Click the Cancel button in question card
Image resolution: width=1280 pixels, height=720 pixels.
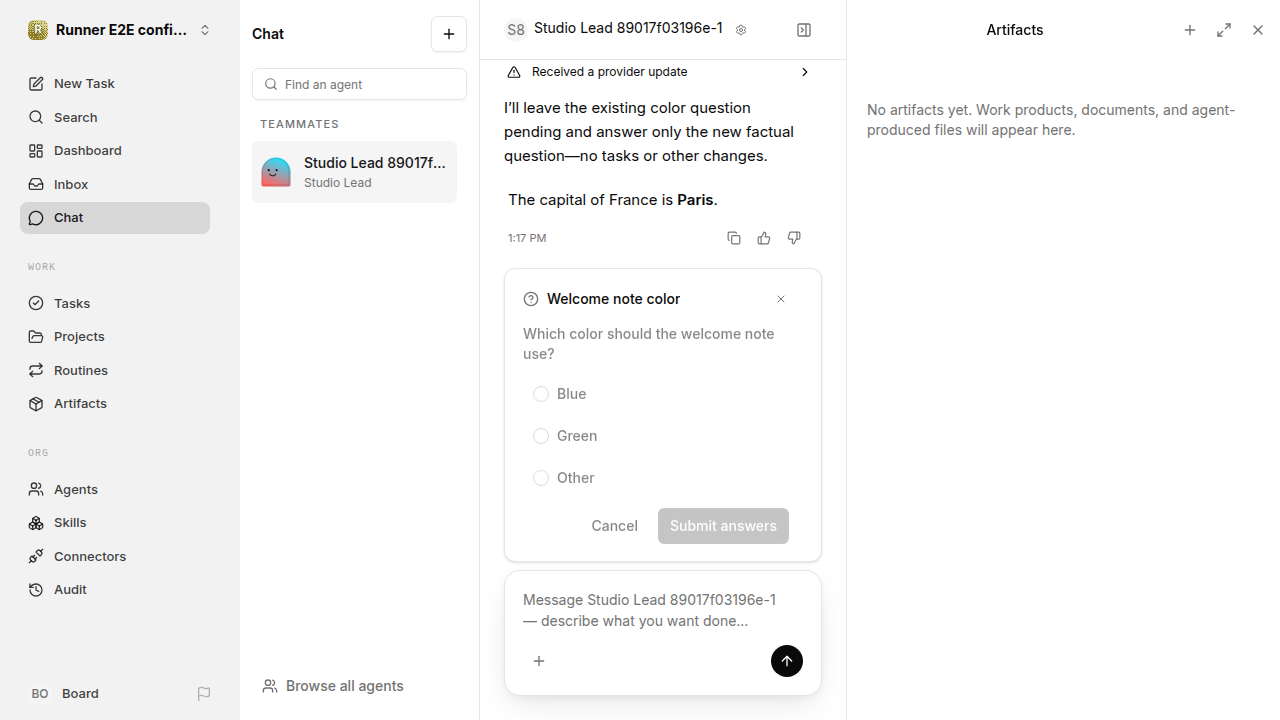pos(614,526)
